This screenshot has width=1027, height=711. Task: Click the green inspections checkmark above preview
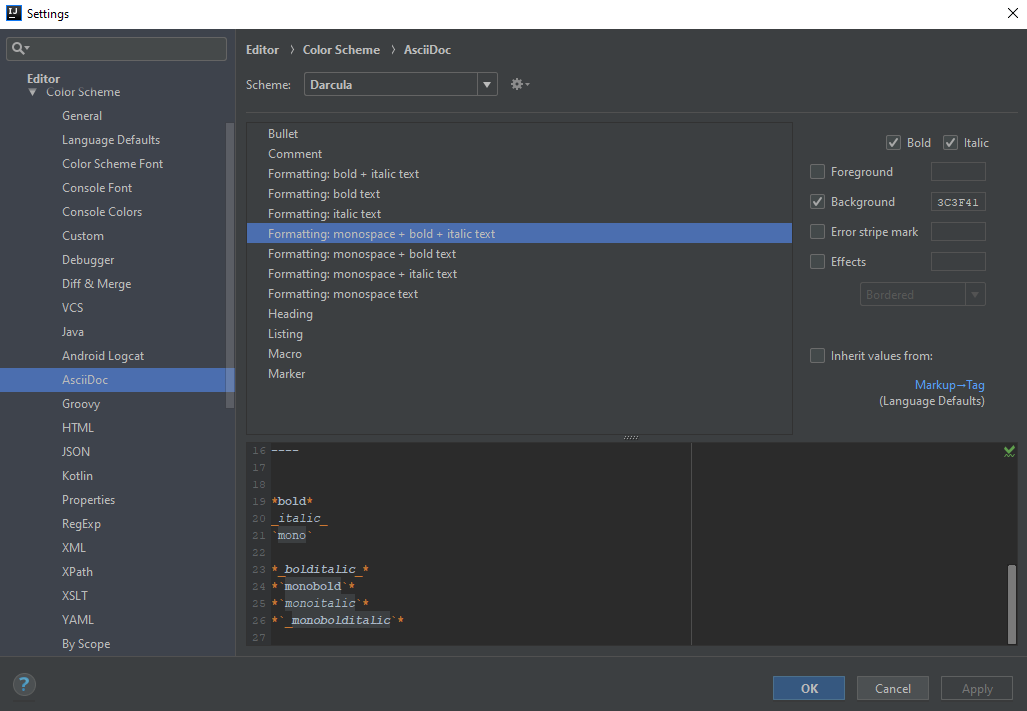(x=1008, y=451)
